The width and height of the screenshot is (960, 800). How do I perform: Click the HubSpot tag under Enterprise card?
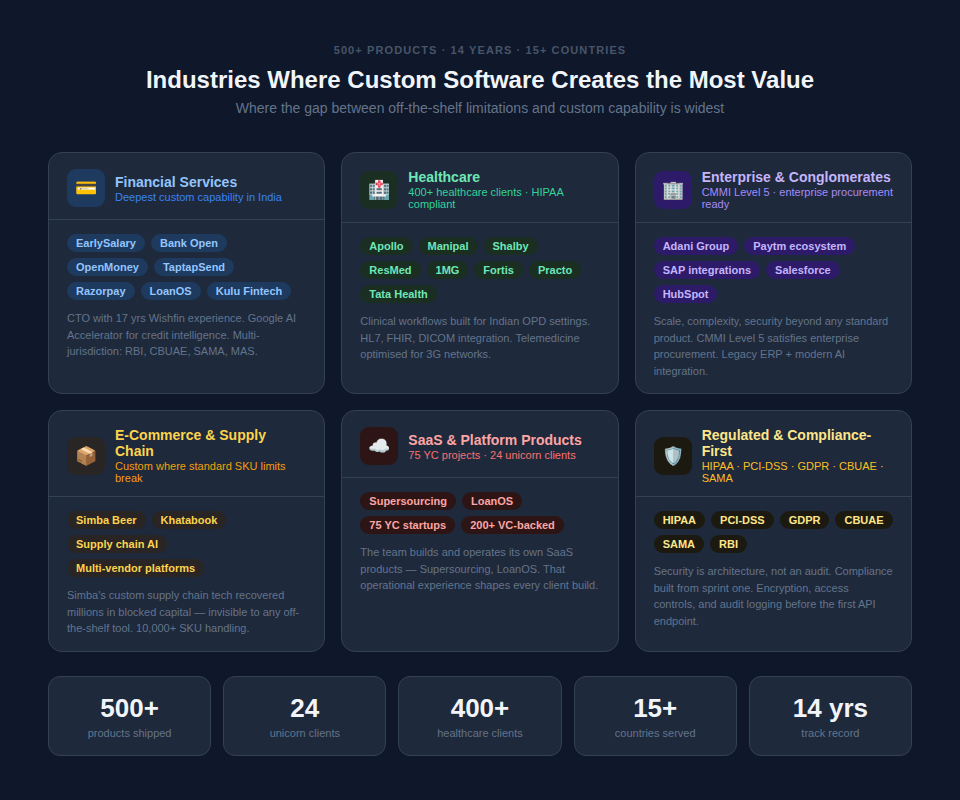tap(685, 294)
